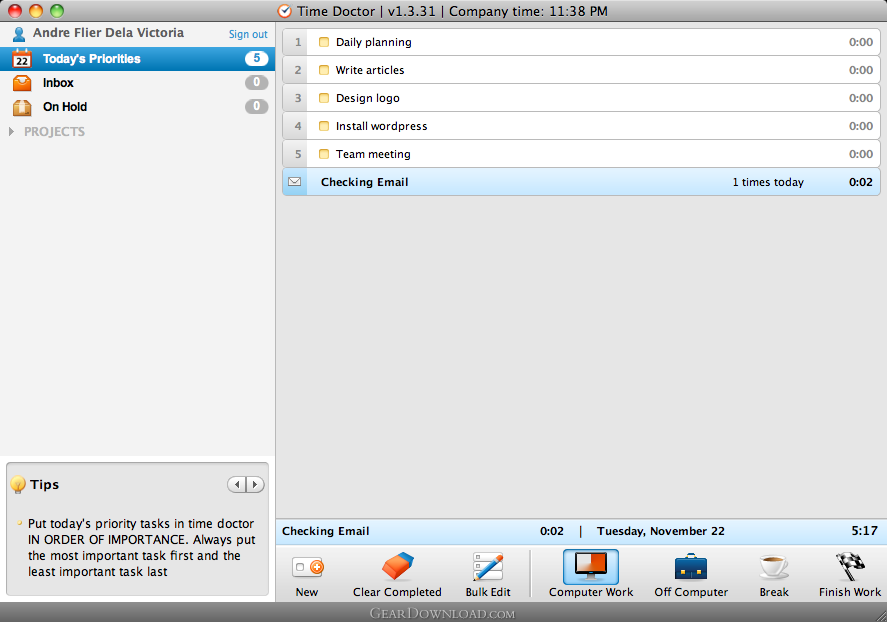The width and height of the screenshot is (887, 622).
Task: Click Today's Priorities count badge 5
Action: pos(256,58)
